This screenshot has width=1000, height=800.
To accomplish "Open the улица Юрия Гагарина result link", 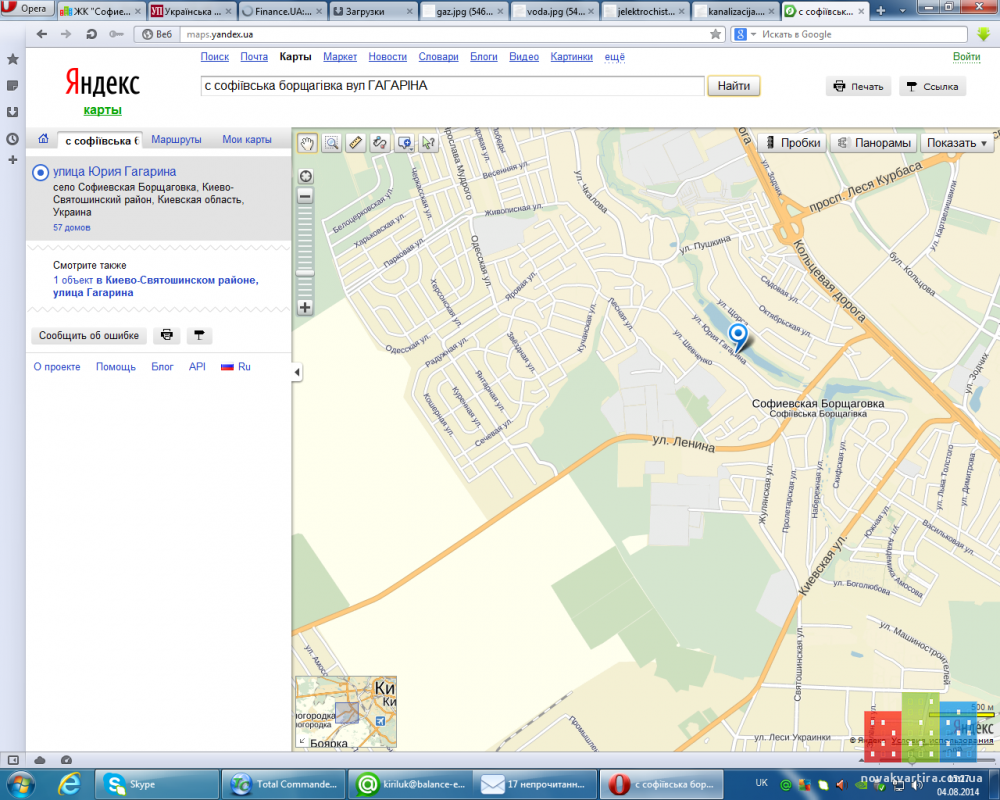I will point(115,172).
